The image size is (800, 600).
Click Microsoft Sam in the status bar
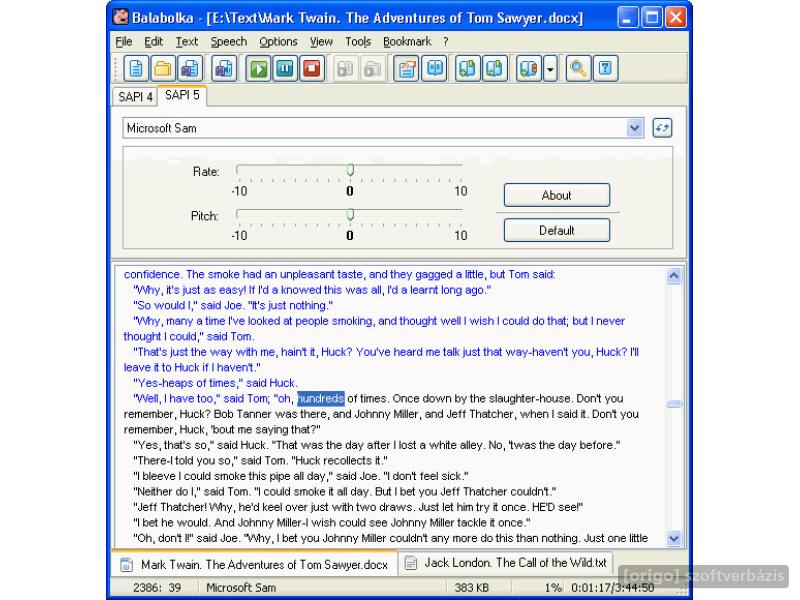(241, 588)
